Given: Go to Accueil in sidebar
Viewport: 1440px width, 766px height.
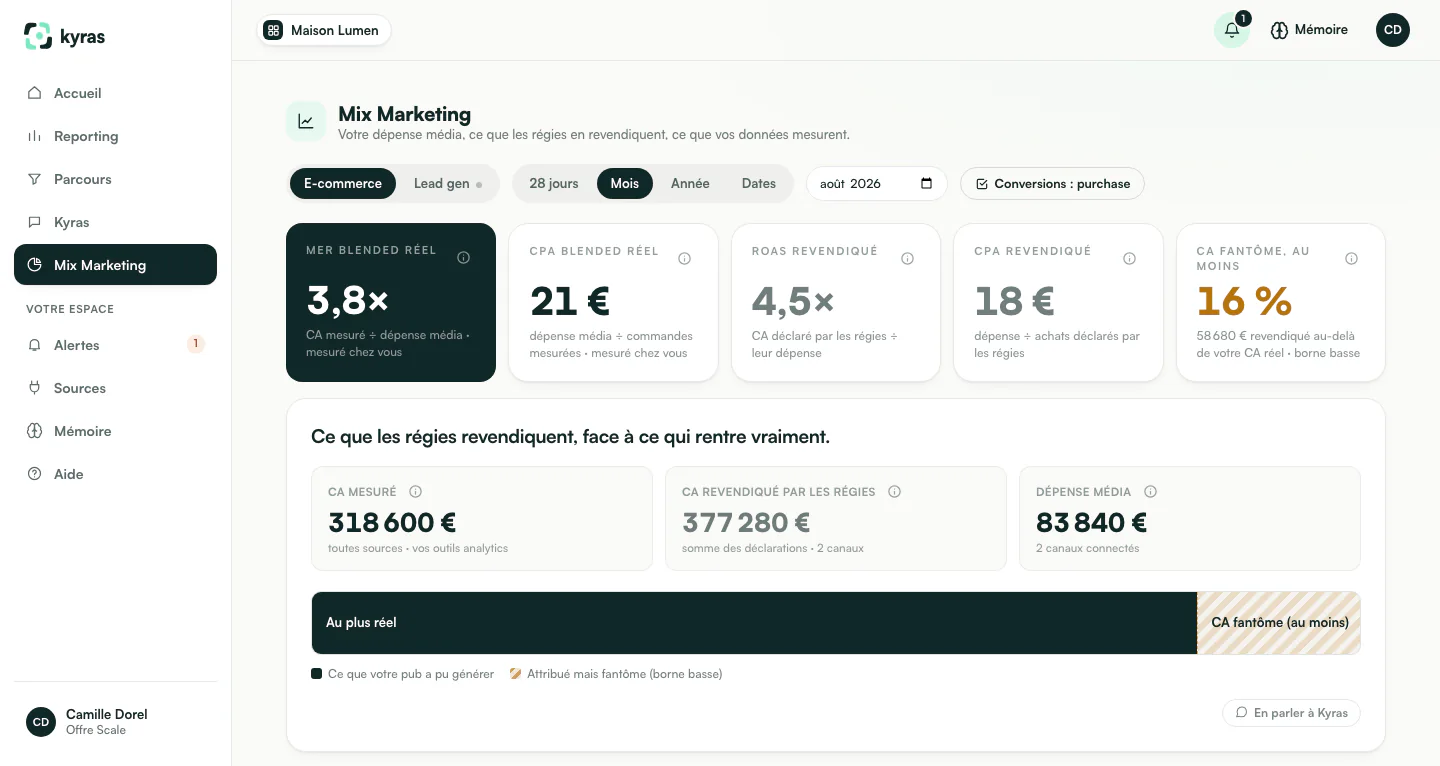Looking at the screenshot, I should click(x=115, y=93).
